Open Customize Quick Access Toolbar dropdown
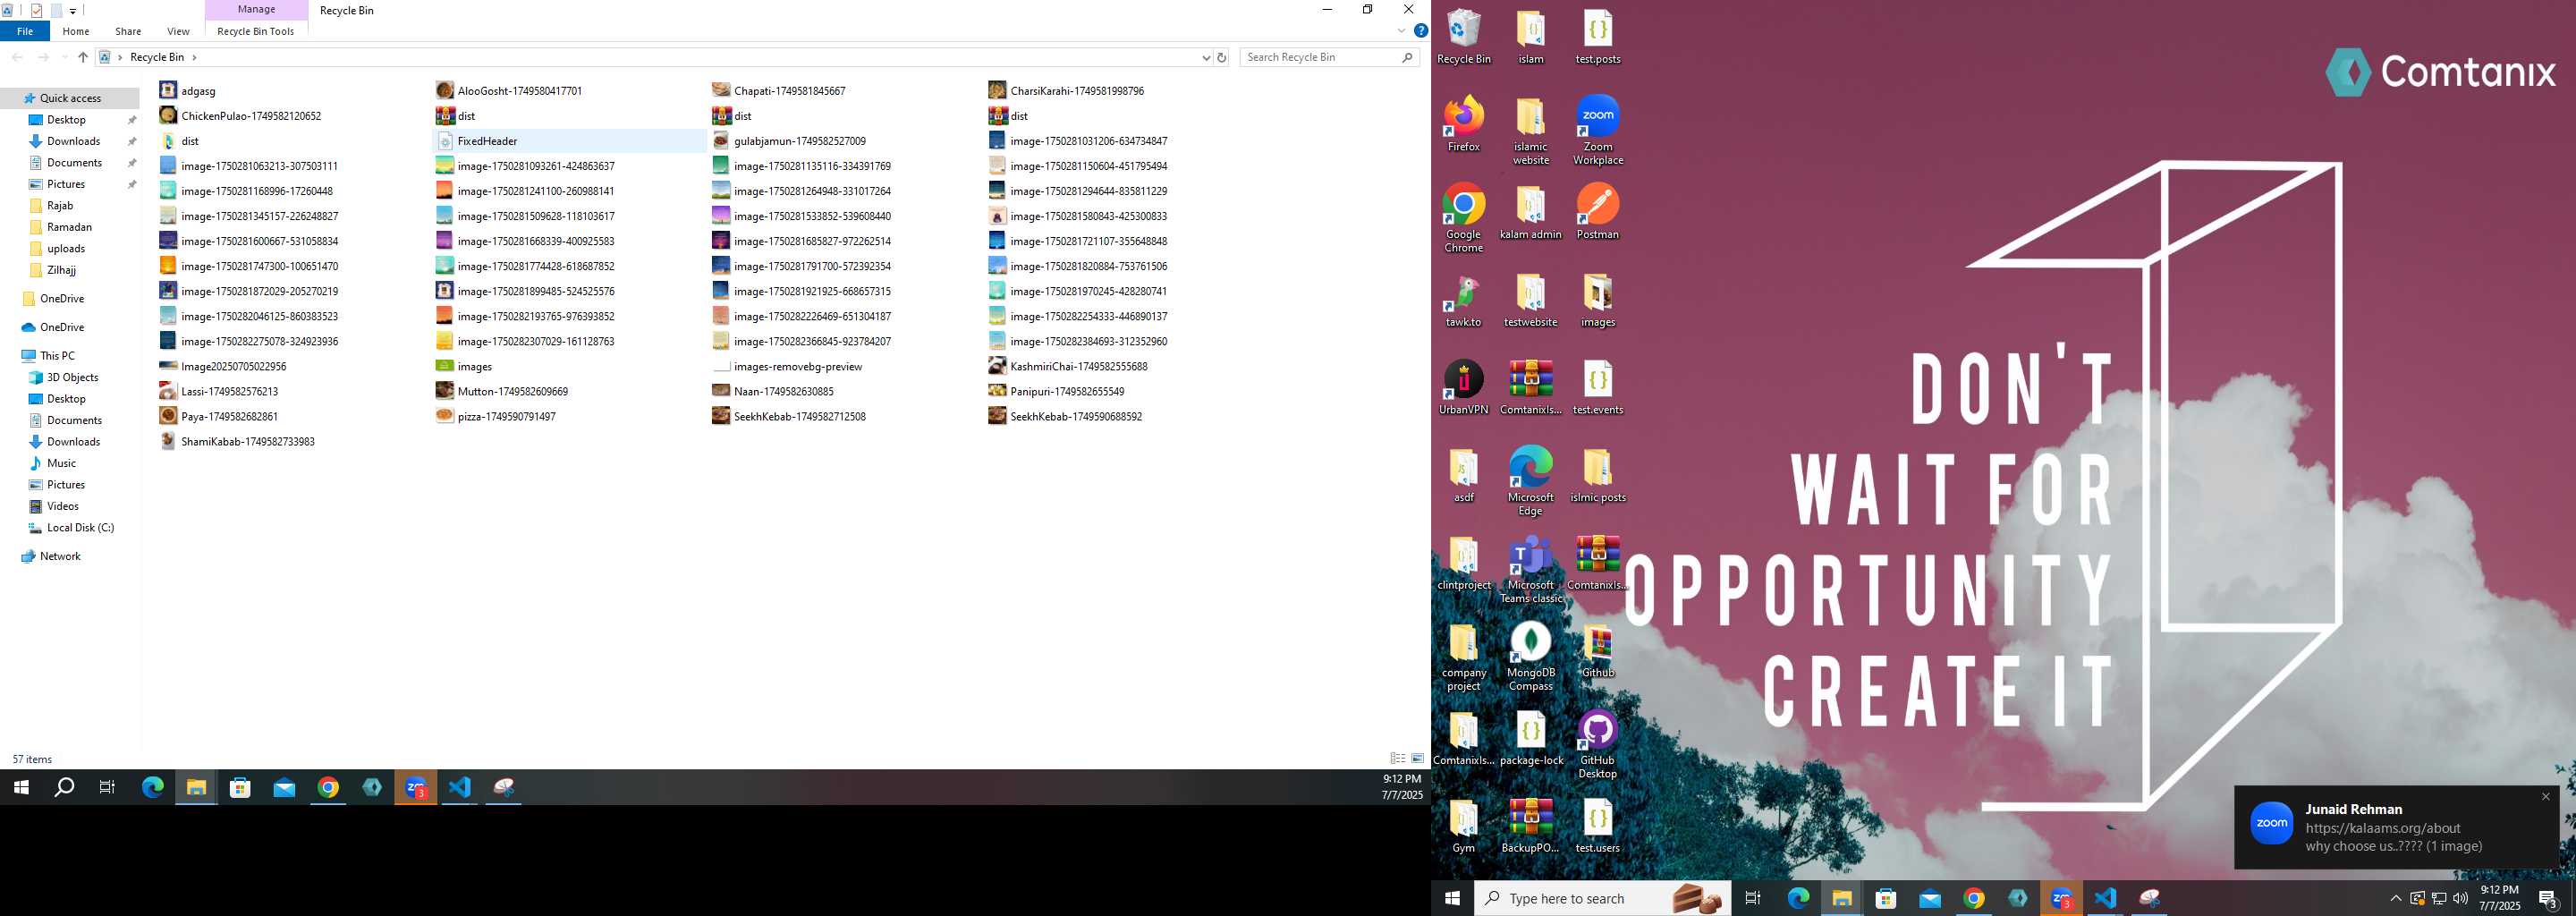2576x916 pixels. pos(73,11)
